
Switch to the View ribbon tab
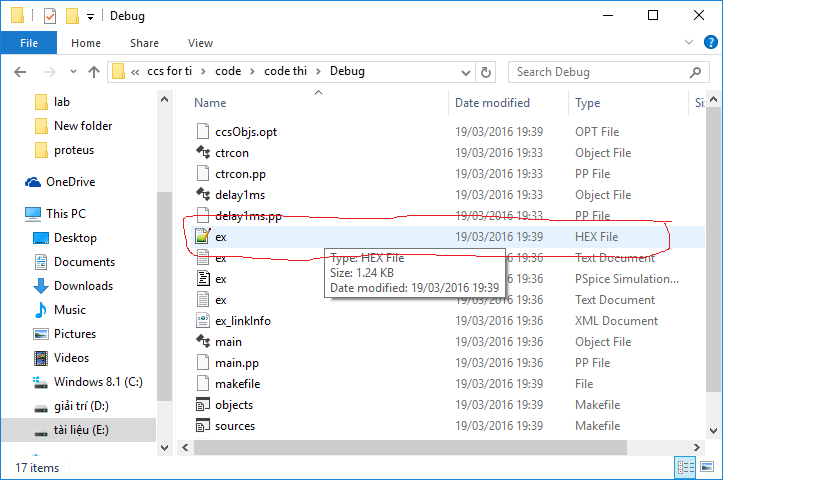click(x=200, y=43)
